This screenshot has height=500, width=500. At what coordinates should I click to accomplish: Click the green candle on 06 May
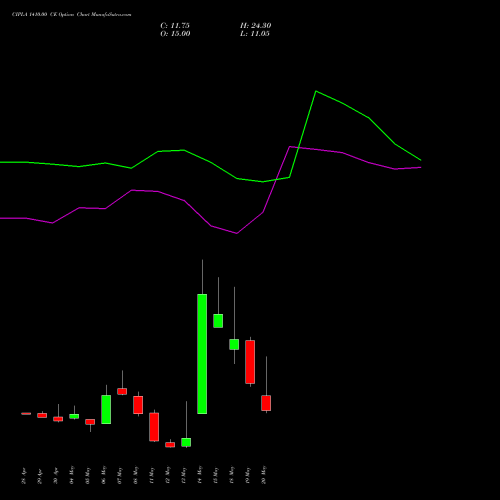pos(106,409)
